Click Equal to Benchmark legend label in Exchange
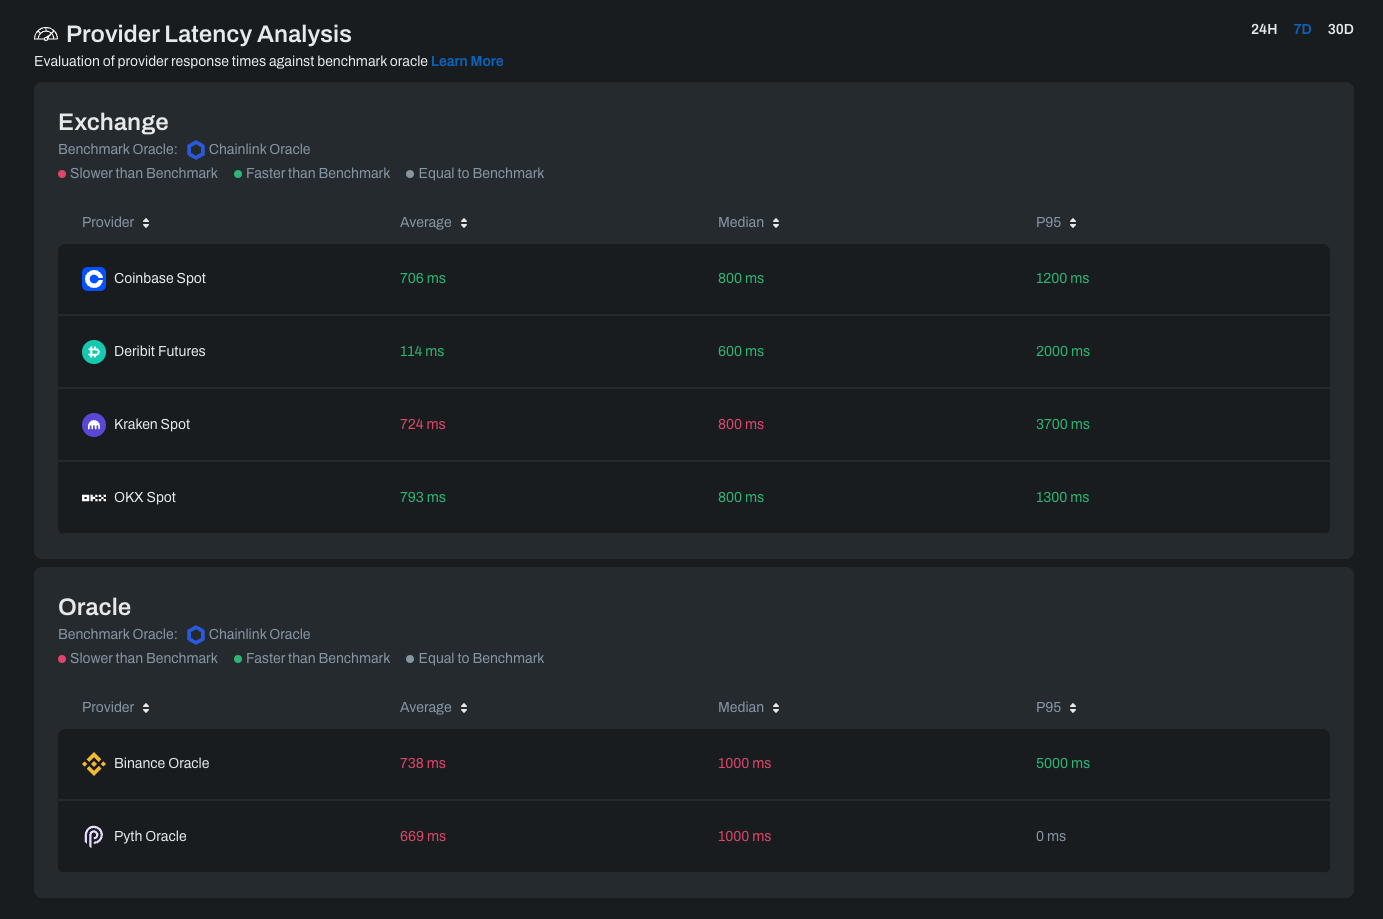Image resolution: width=1383 pixels, height=919 pixels. coord(481,173)
